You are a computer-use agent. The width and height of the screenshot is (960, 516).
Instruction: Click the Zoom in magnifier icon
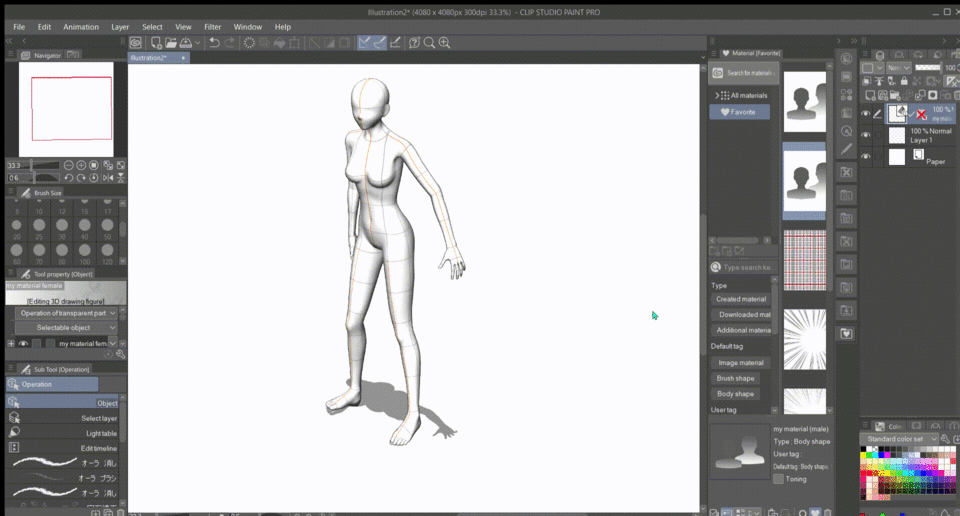click(444, 43)
